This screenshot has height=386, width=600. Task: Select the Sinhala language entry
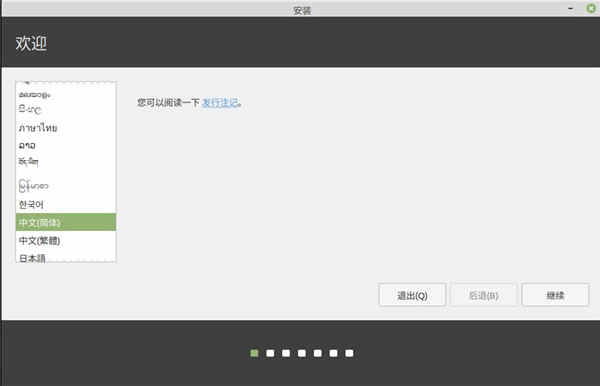pos(65,110)
